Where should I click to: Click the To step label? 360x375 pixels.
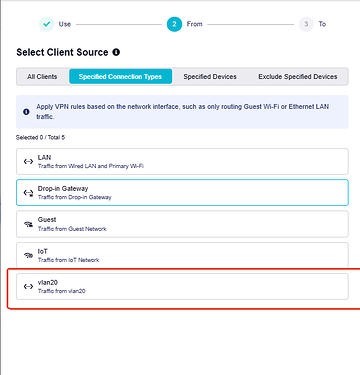322,24
